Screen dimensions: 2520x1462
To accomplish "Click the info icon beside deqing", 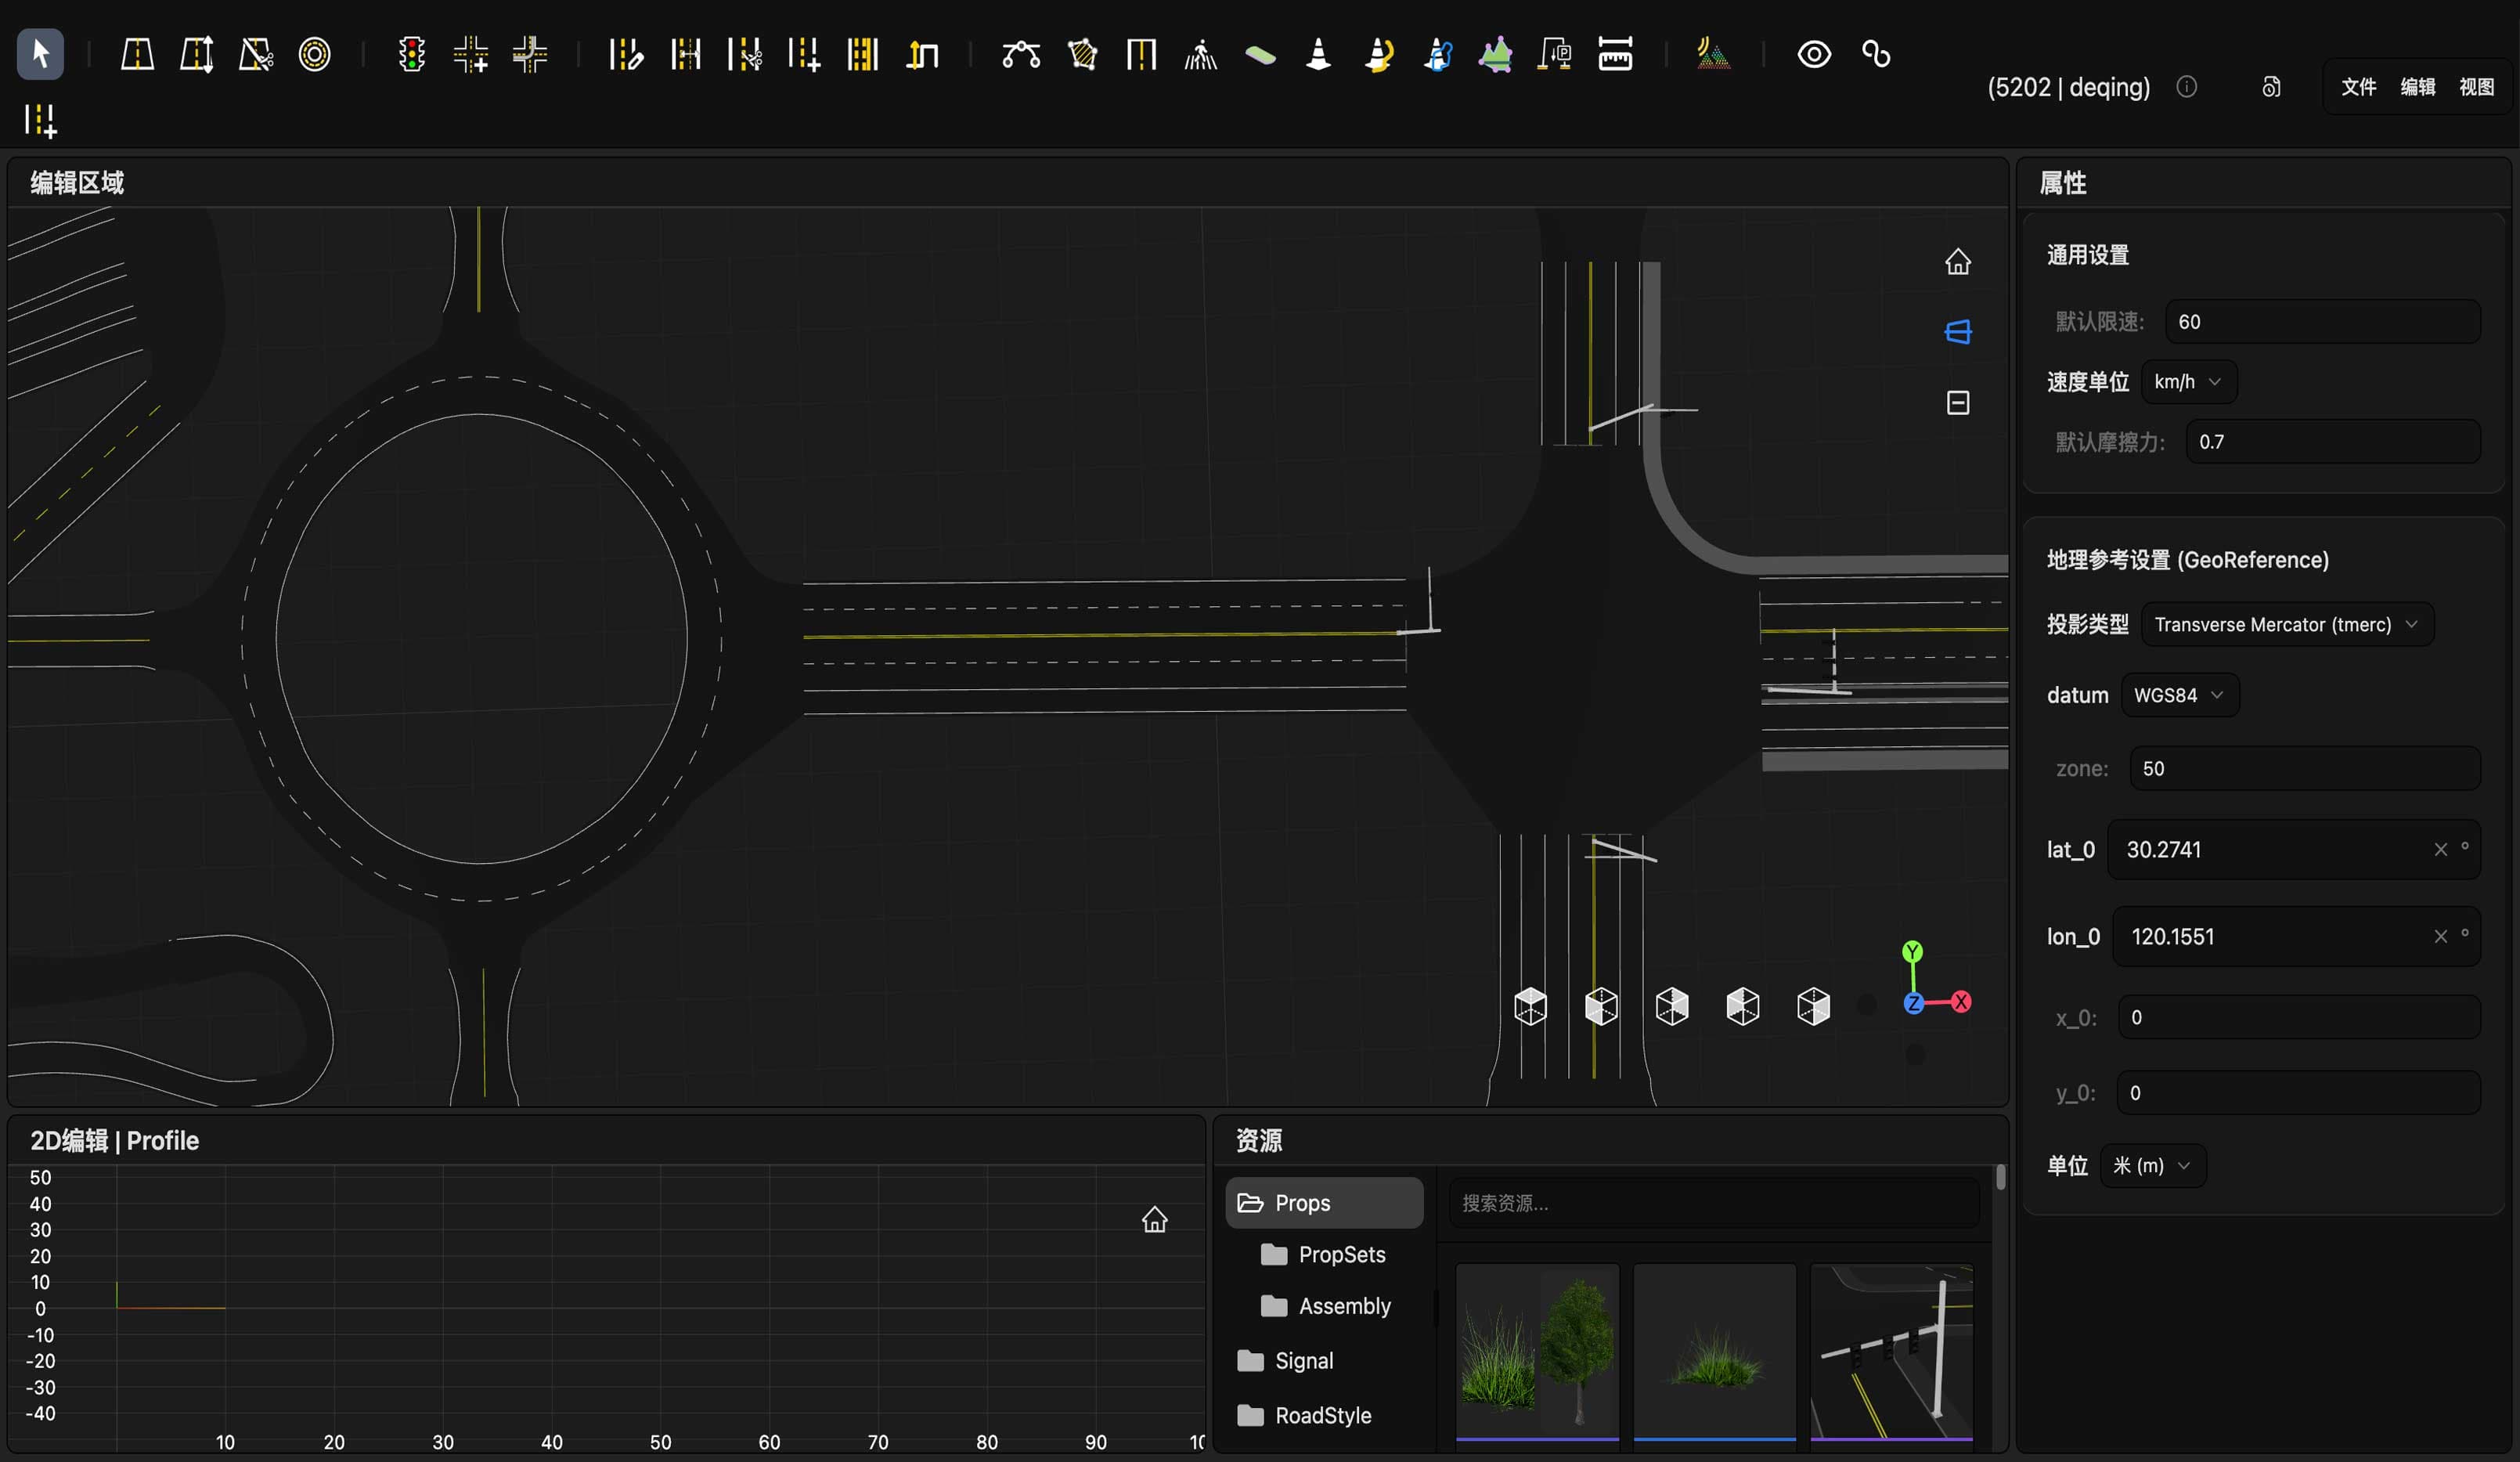I will [2186, 87].
